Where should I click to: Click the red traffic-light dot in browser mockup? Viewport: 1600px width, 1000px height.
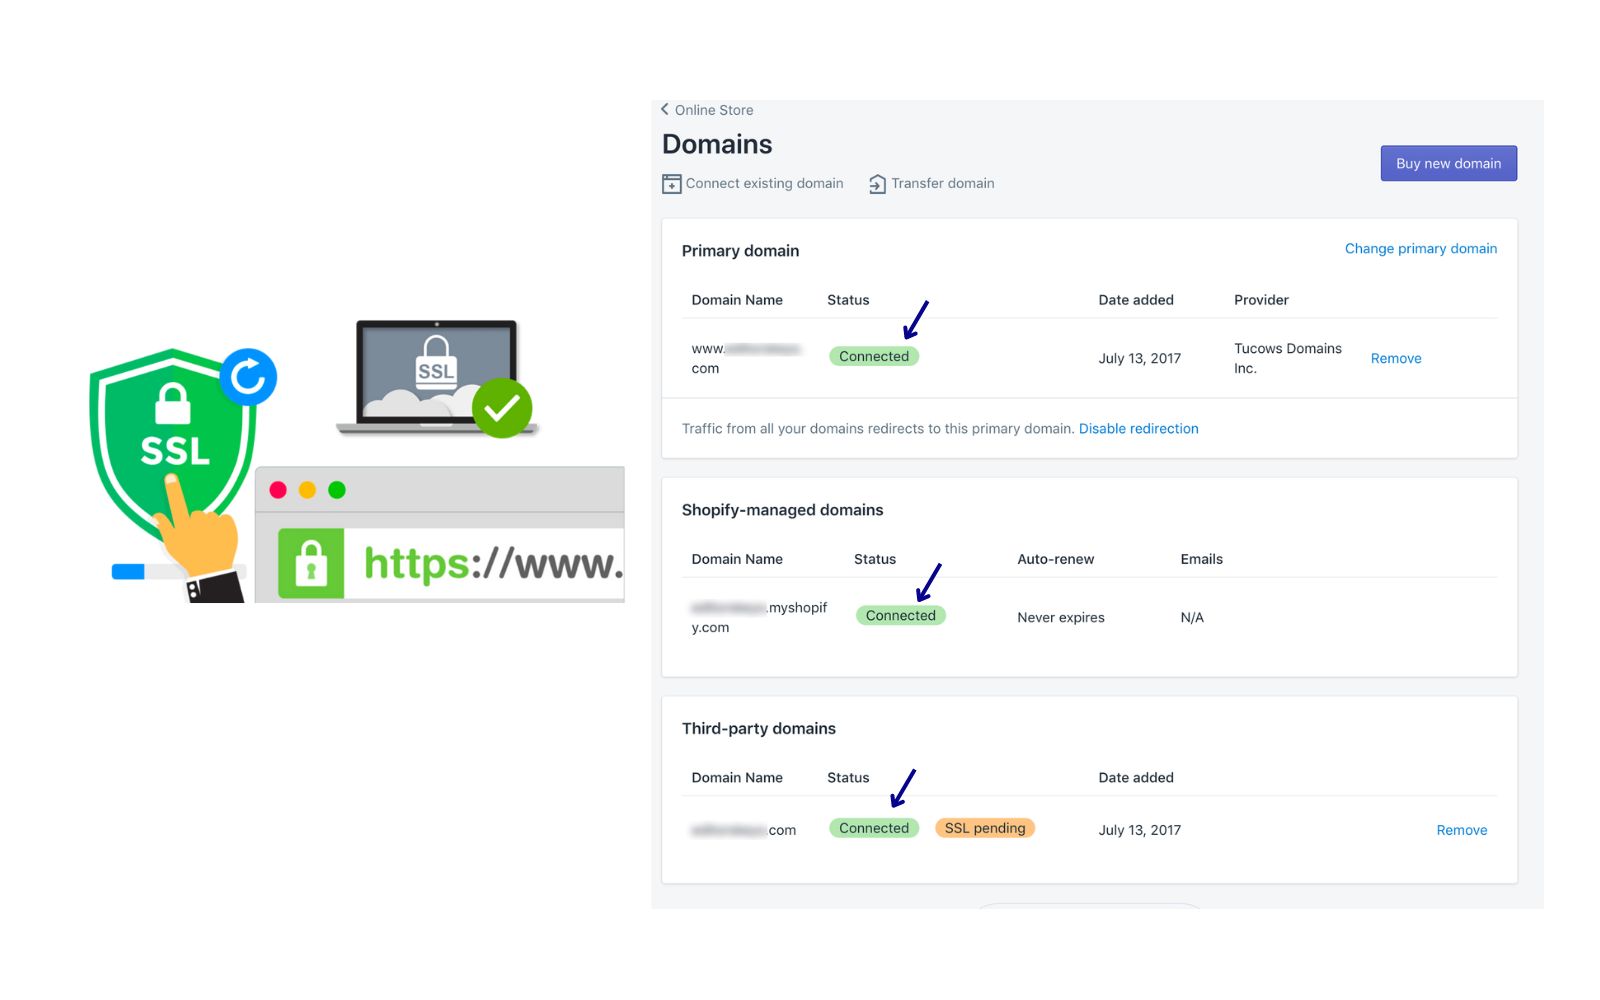pos(277,490)
